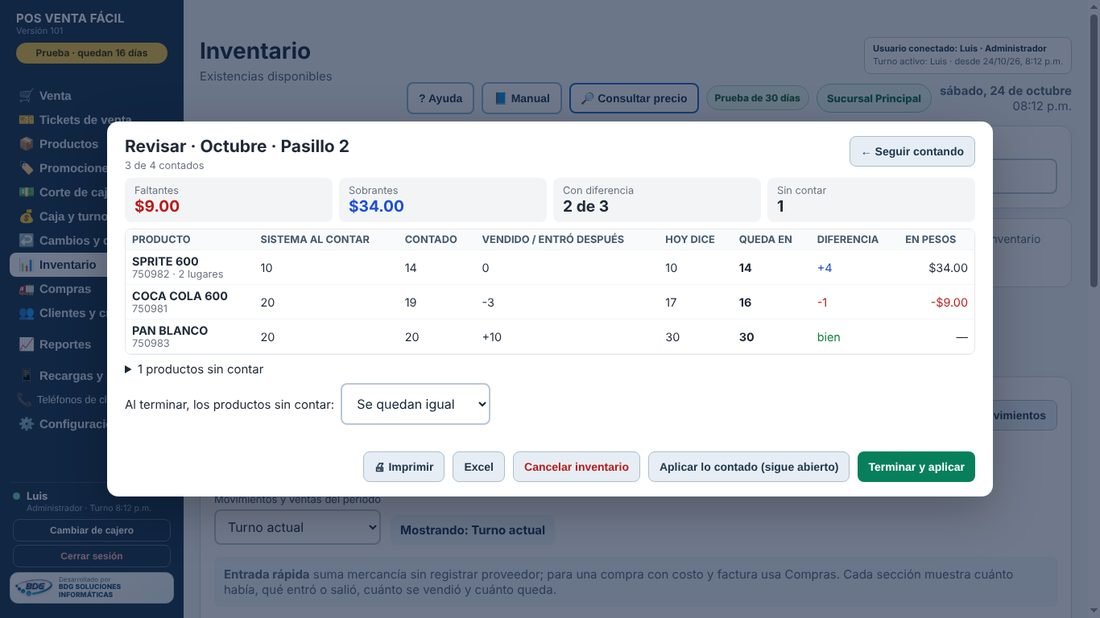
Task: Click the green Terminar y aplicar button
Action: pyautogui.click(x=916, y=467)
